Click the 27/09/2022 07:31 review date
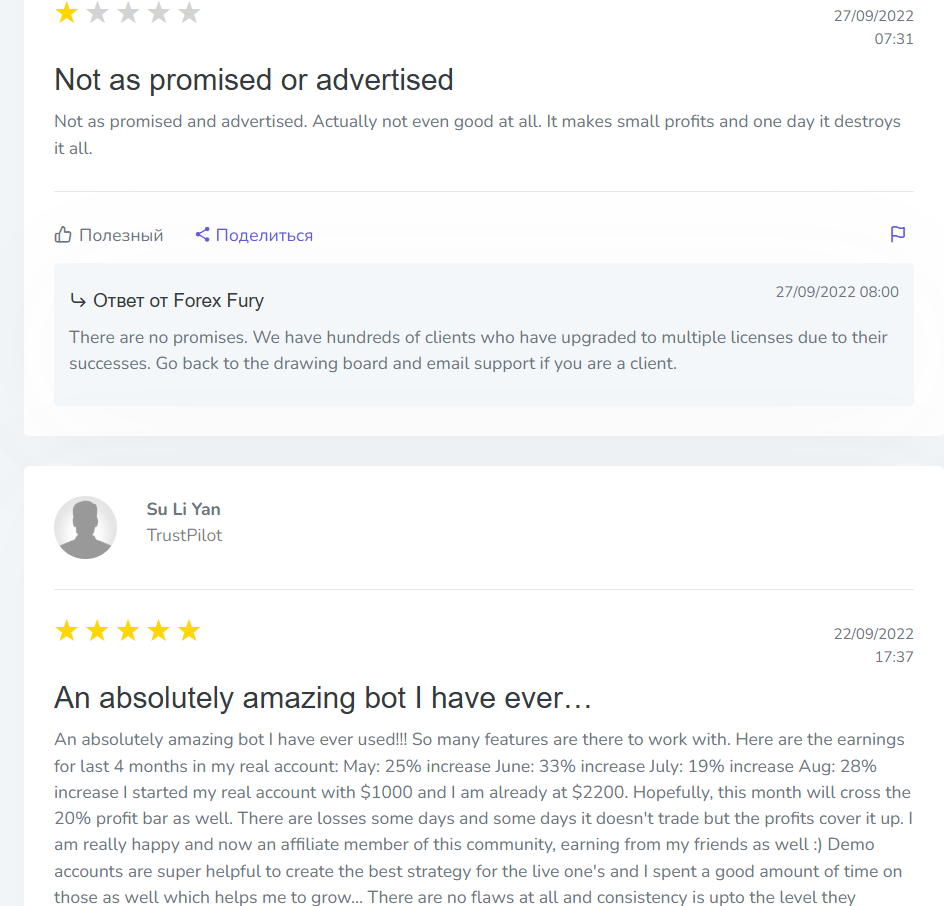 click(x=873, y=27)
